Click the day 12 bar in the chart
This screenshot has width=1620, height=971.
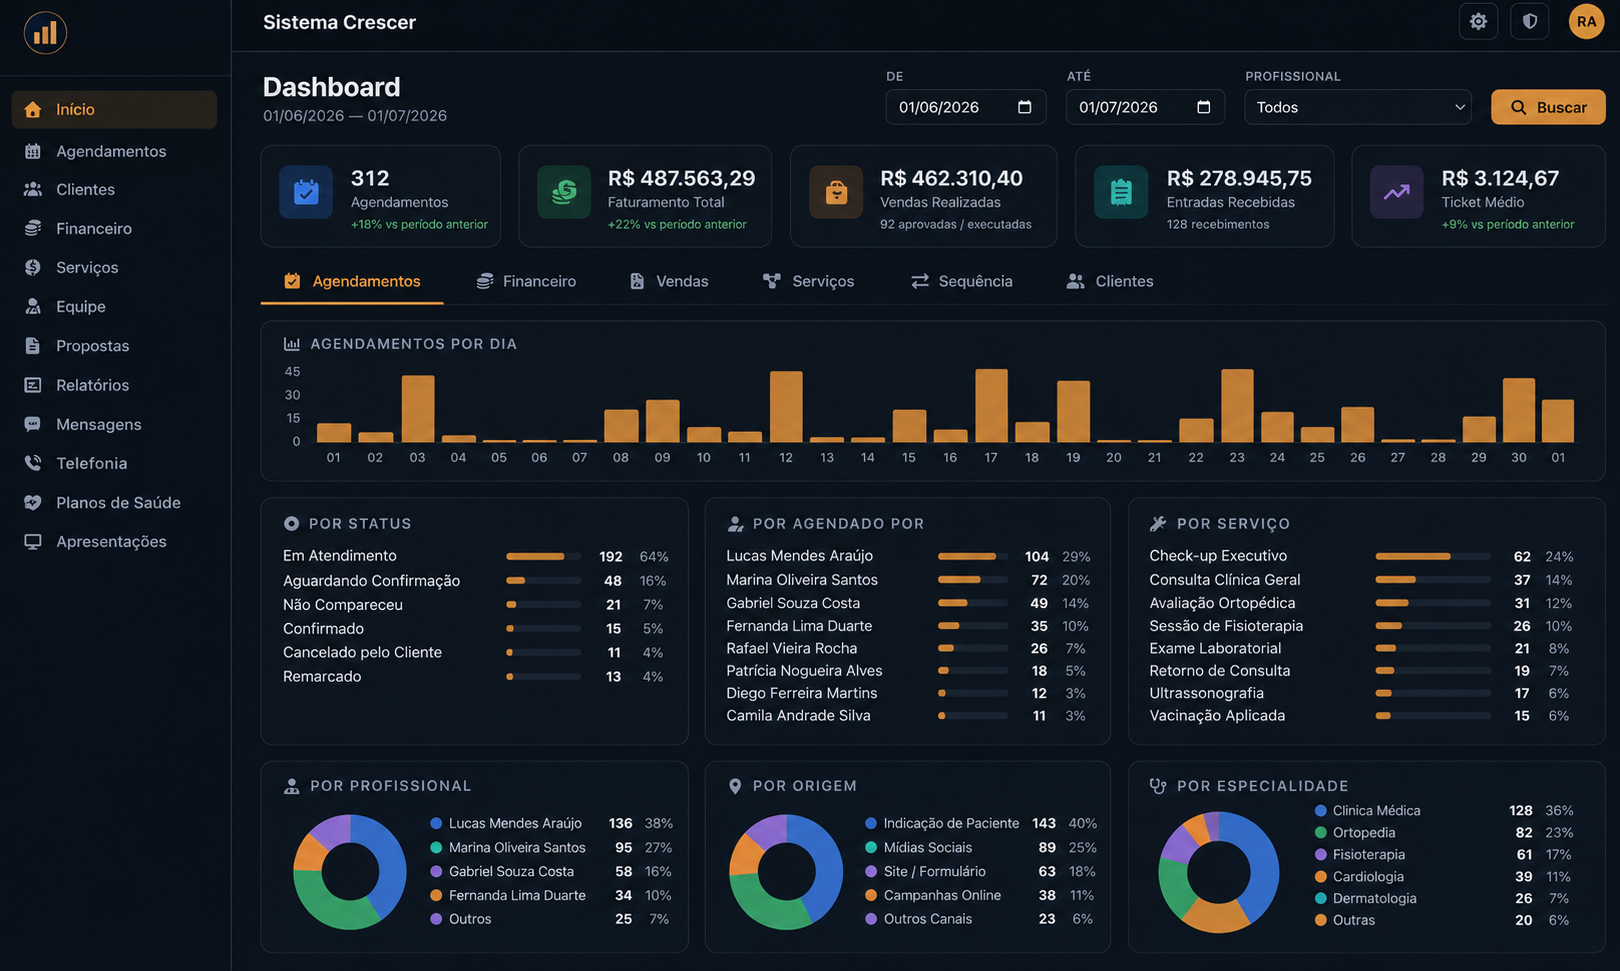pos(786,407)
